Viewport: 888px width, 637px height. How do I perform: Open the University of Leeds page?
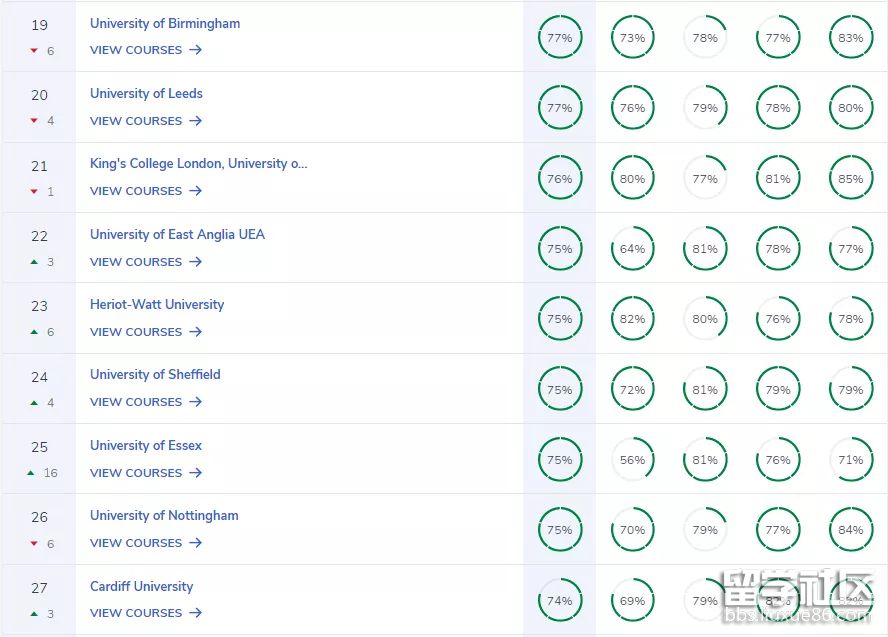[146, 94]
